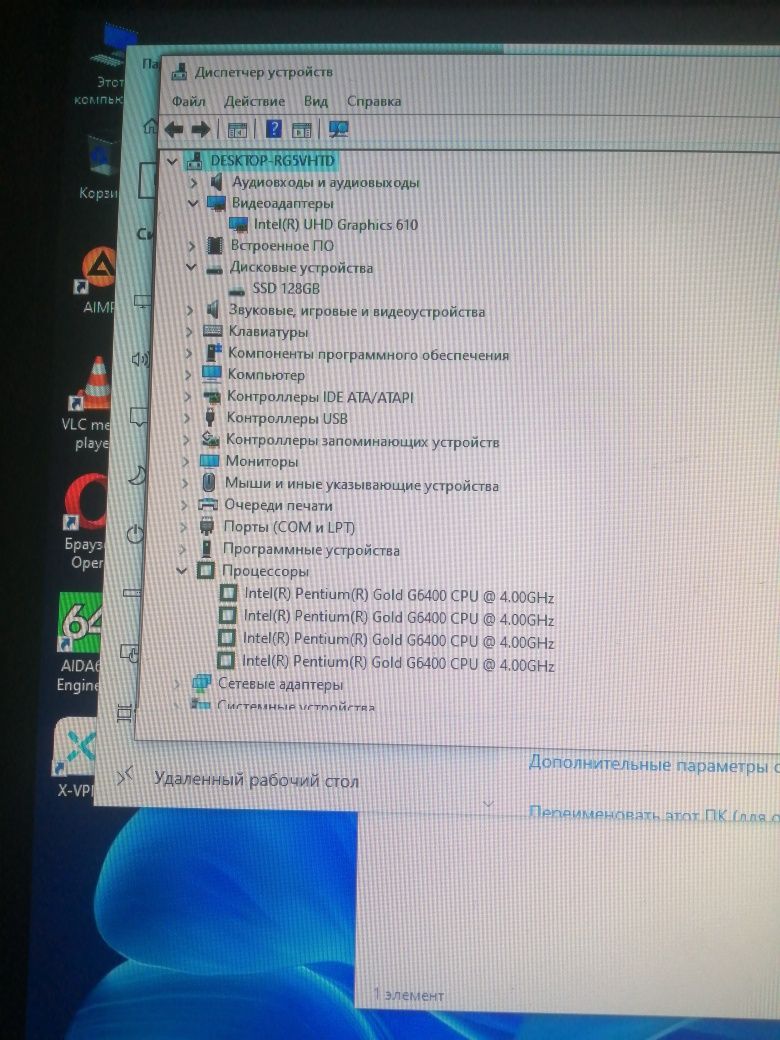Expand the Клавиатуры category

pos(190,331)
